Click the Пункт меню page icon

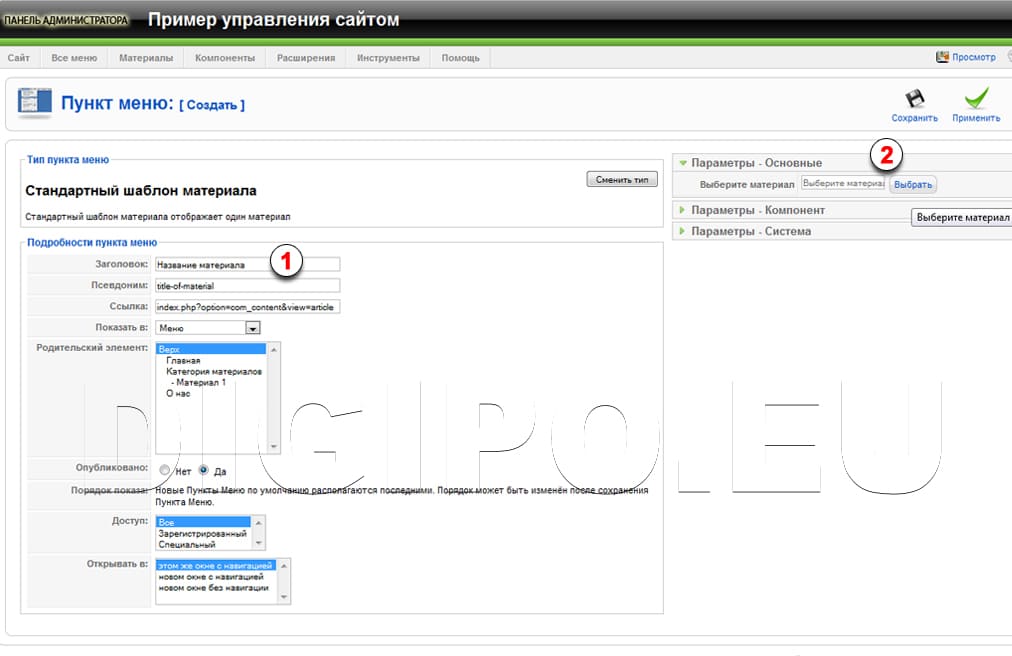click(36, 103)
